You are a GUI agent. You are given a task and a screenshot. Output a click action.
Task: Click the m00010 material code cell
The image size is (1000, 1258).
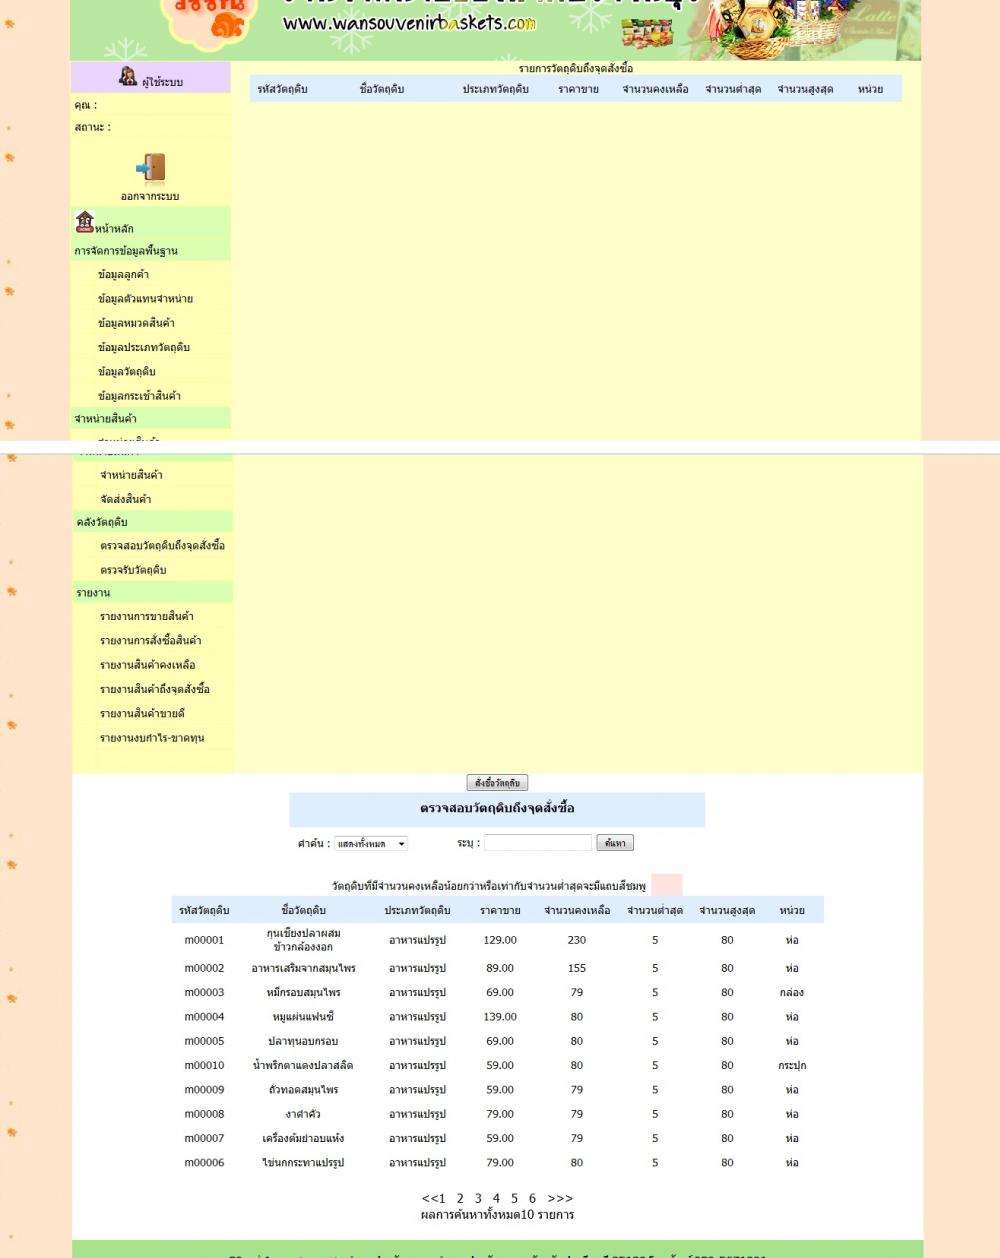[x=204, y=1065]
